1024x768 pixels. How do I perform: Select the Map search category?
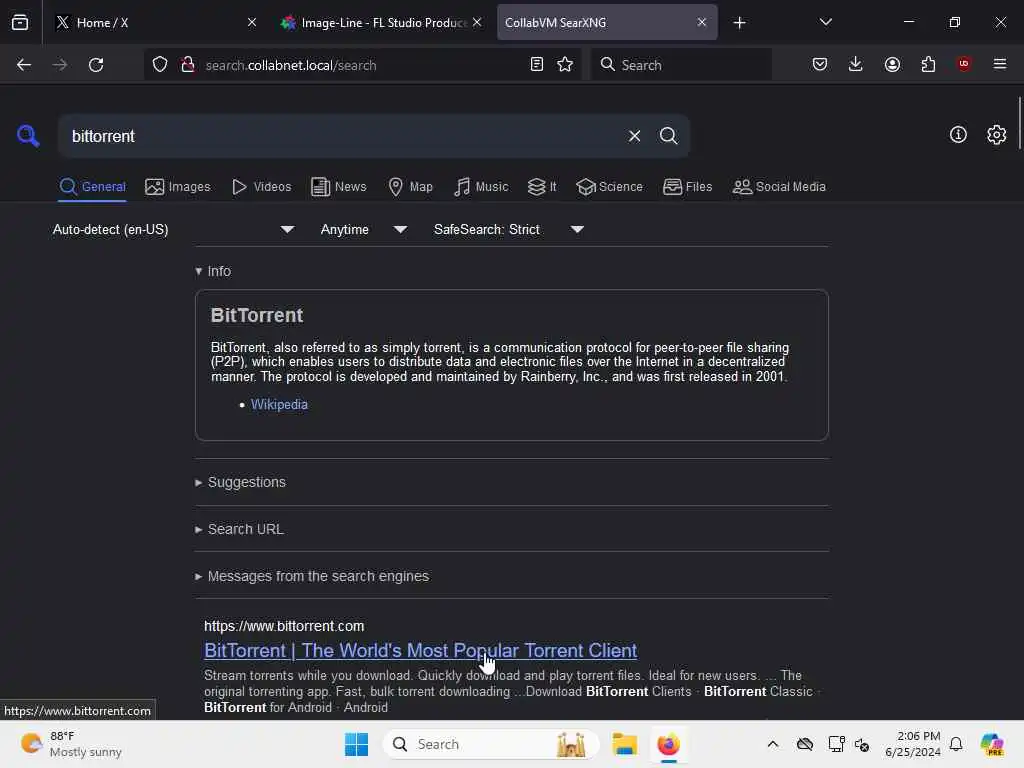point(410,187)
